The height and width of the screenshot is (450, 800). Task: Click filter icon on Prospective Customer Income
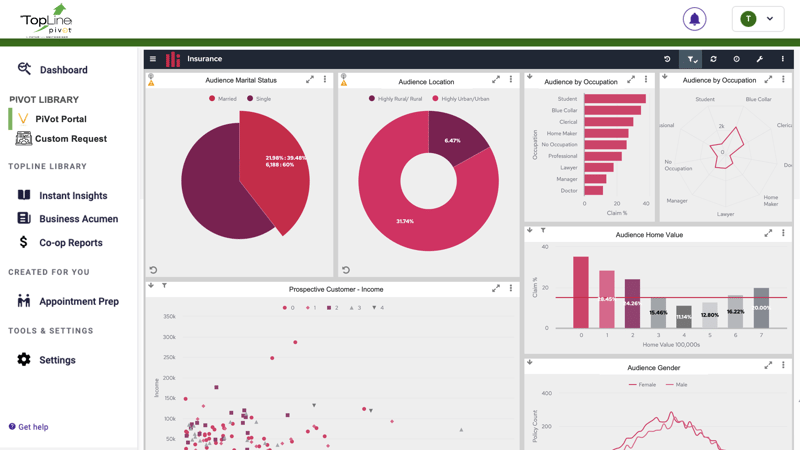pyautogui.click(x=164, y=286)
